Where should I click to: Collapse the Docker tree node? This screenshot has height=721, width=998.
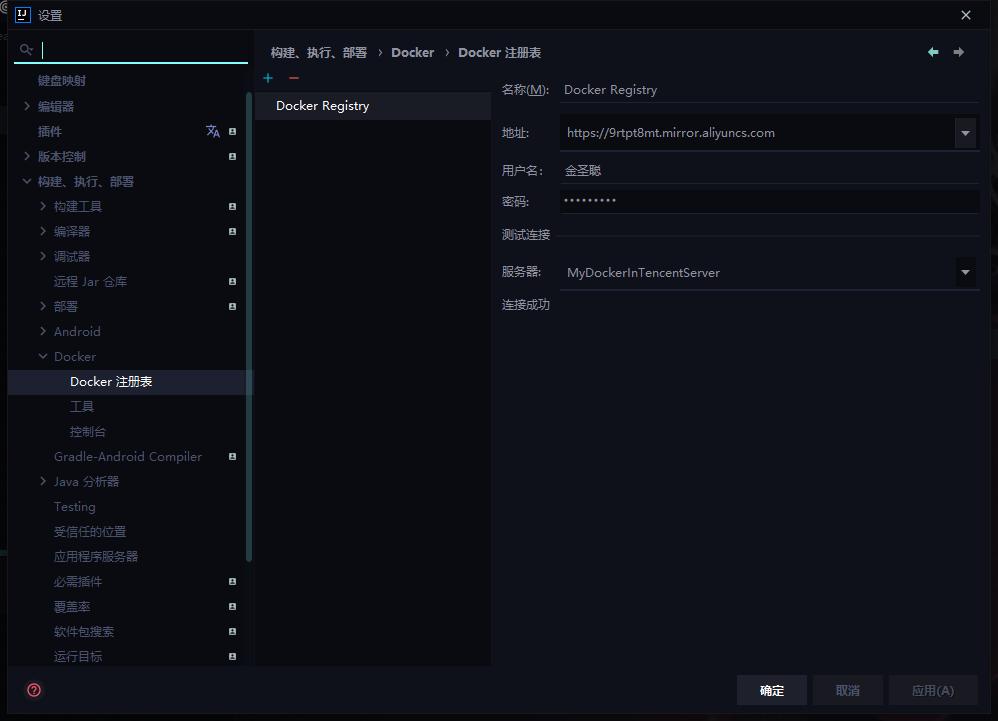point(43,356)
